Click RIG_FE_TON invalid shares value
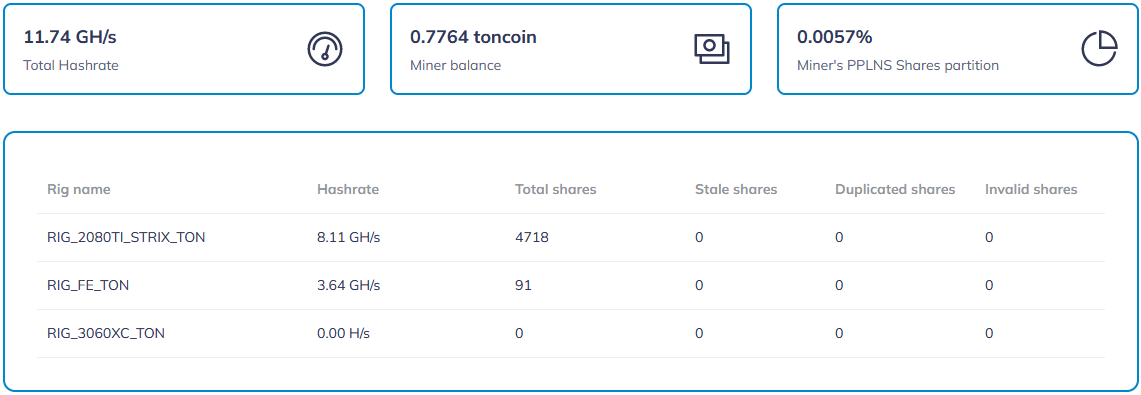Image resolution: width=1141 pixels, height=395 pixels. 989,285
